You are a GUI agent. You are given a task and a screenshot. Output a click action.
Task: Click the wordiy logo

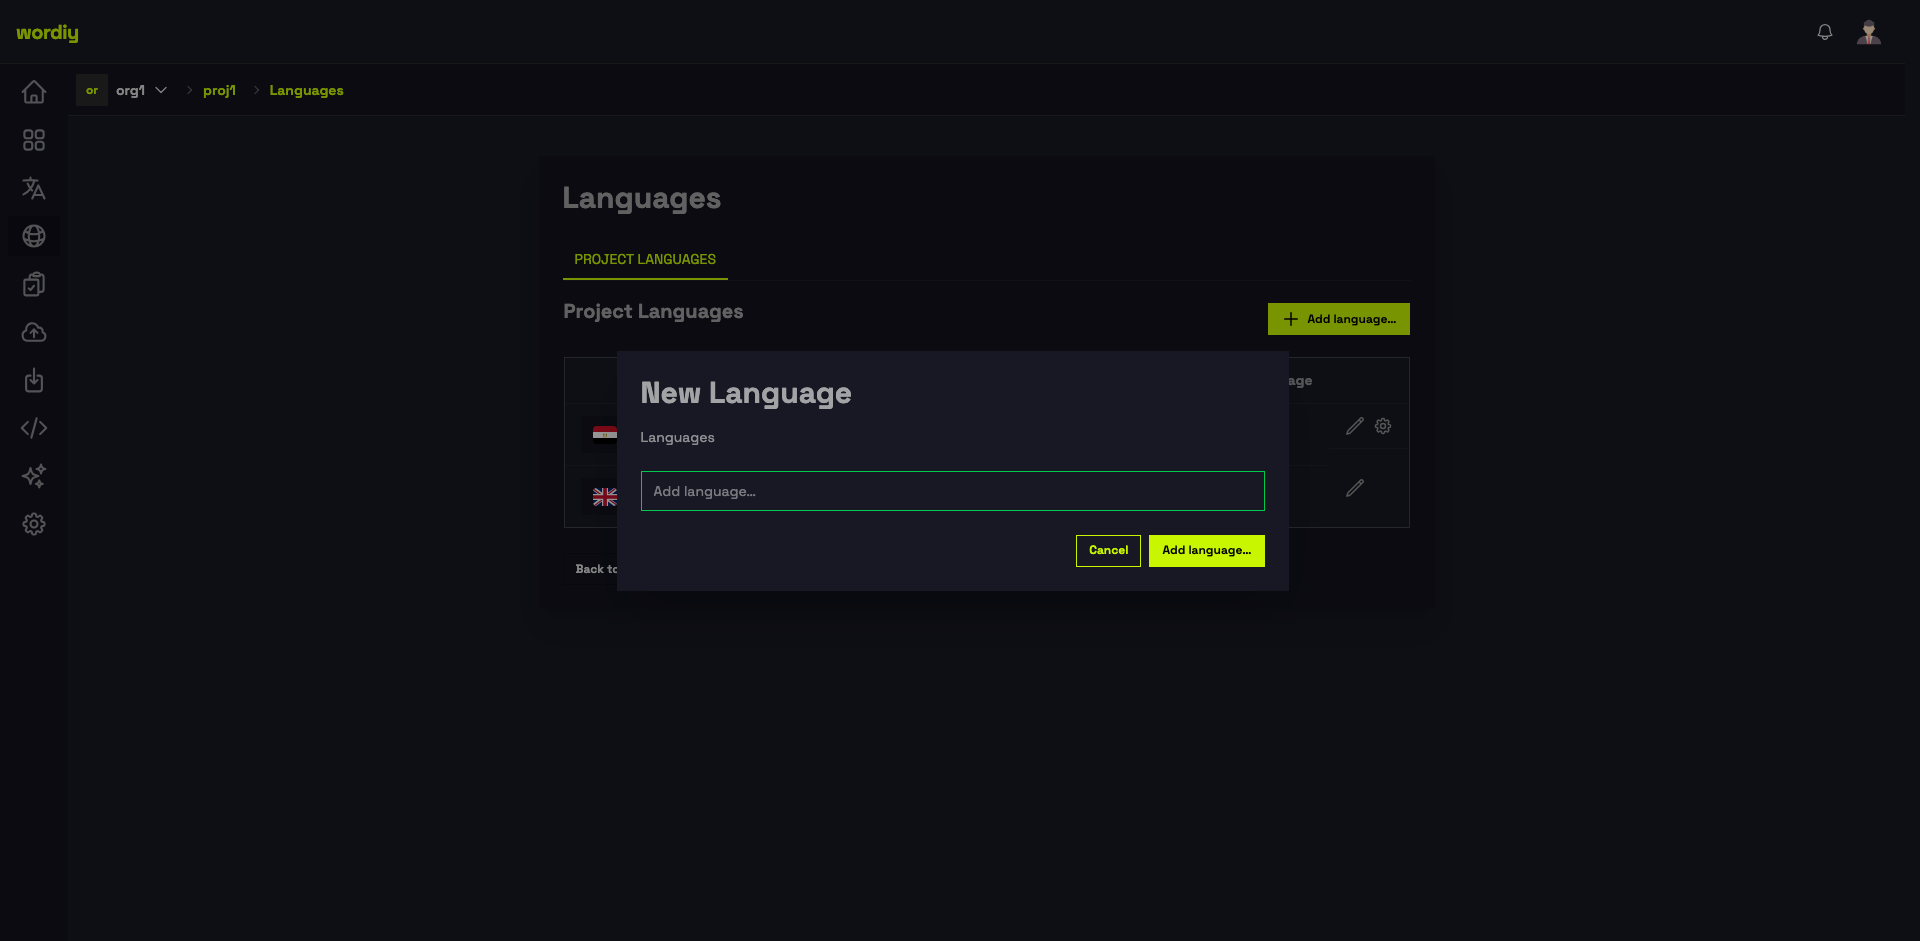[x=47, y=32]
